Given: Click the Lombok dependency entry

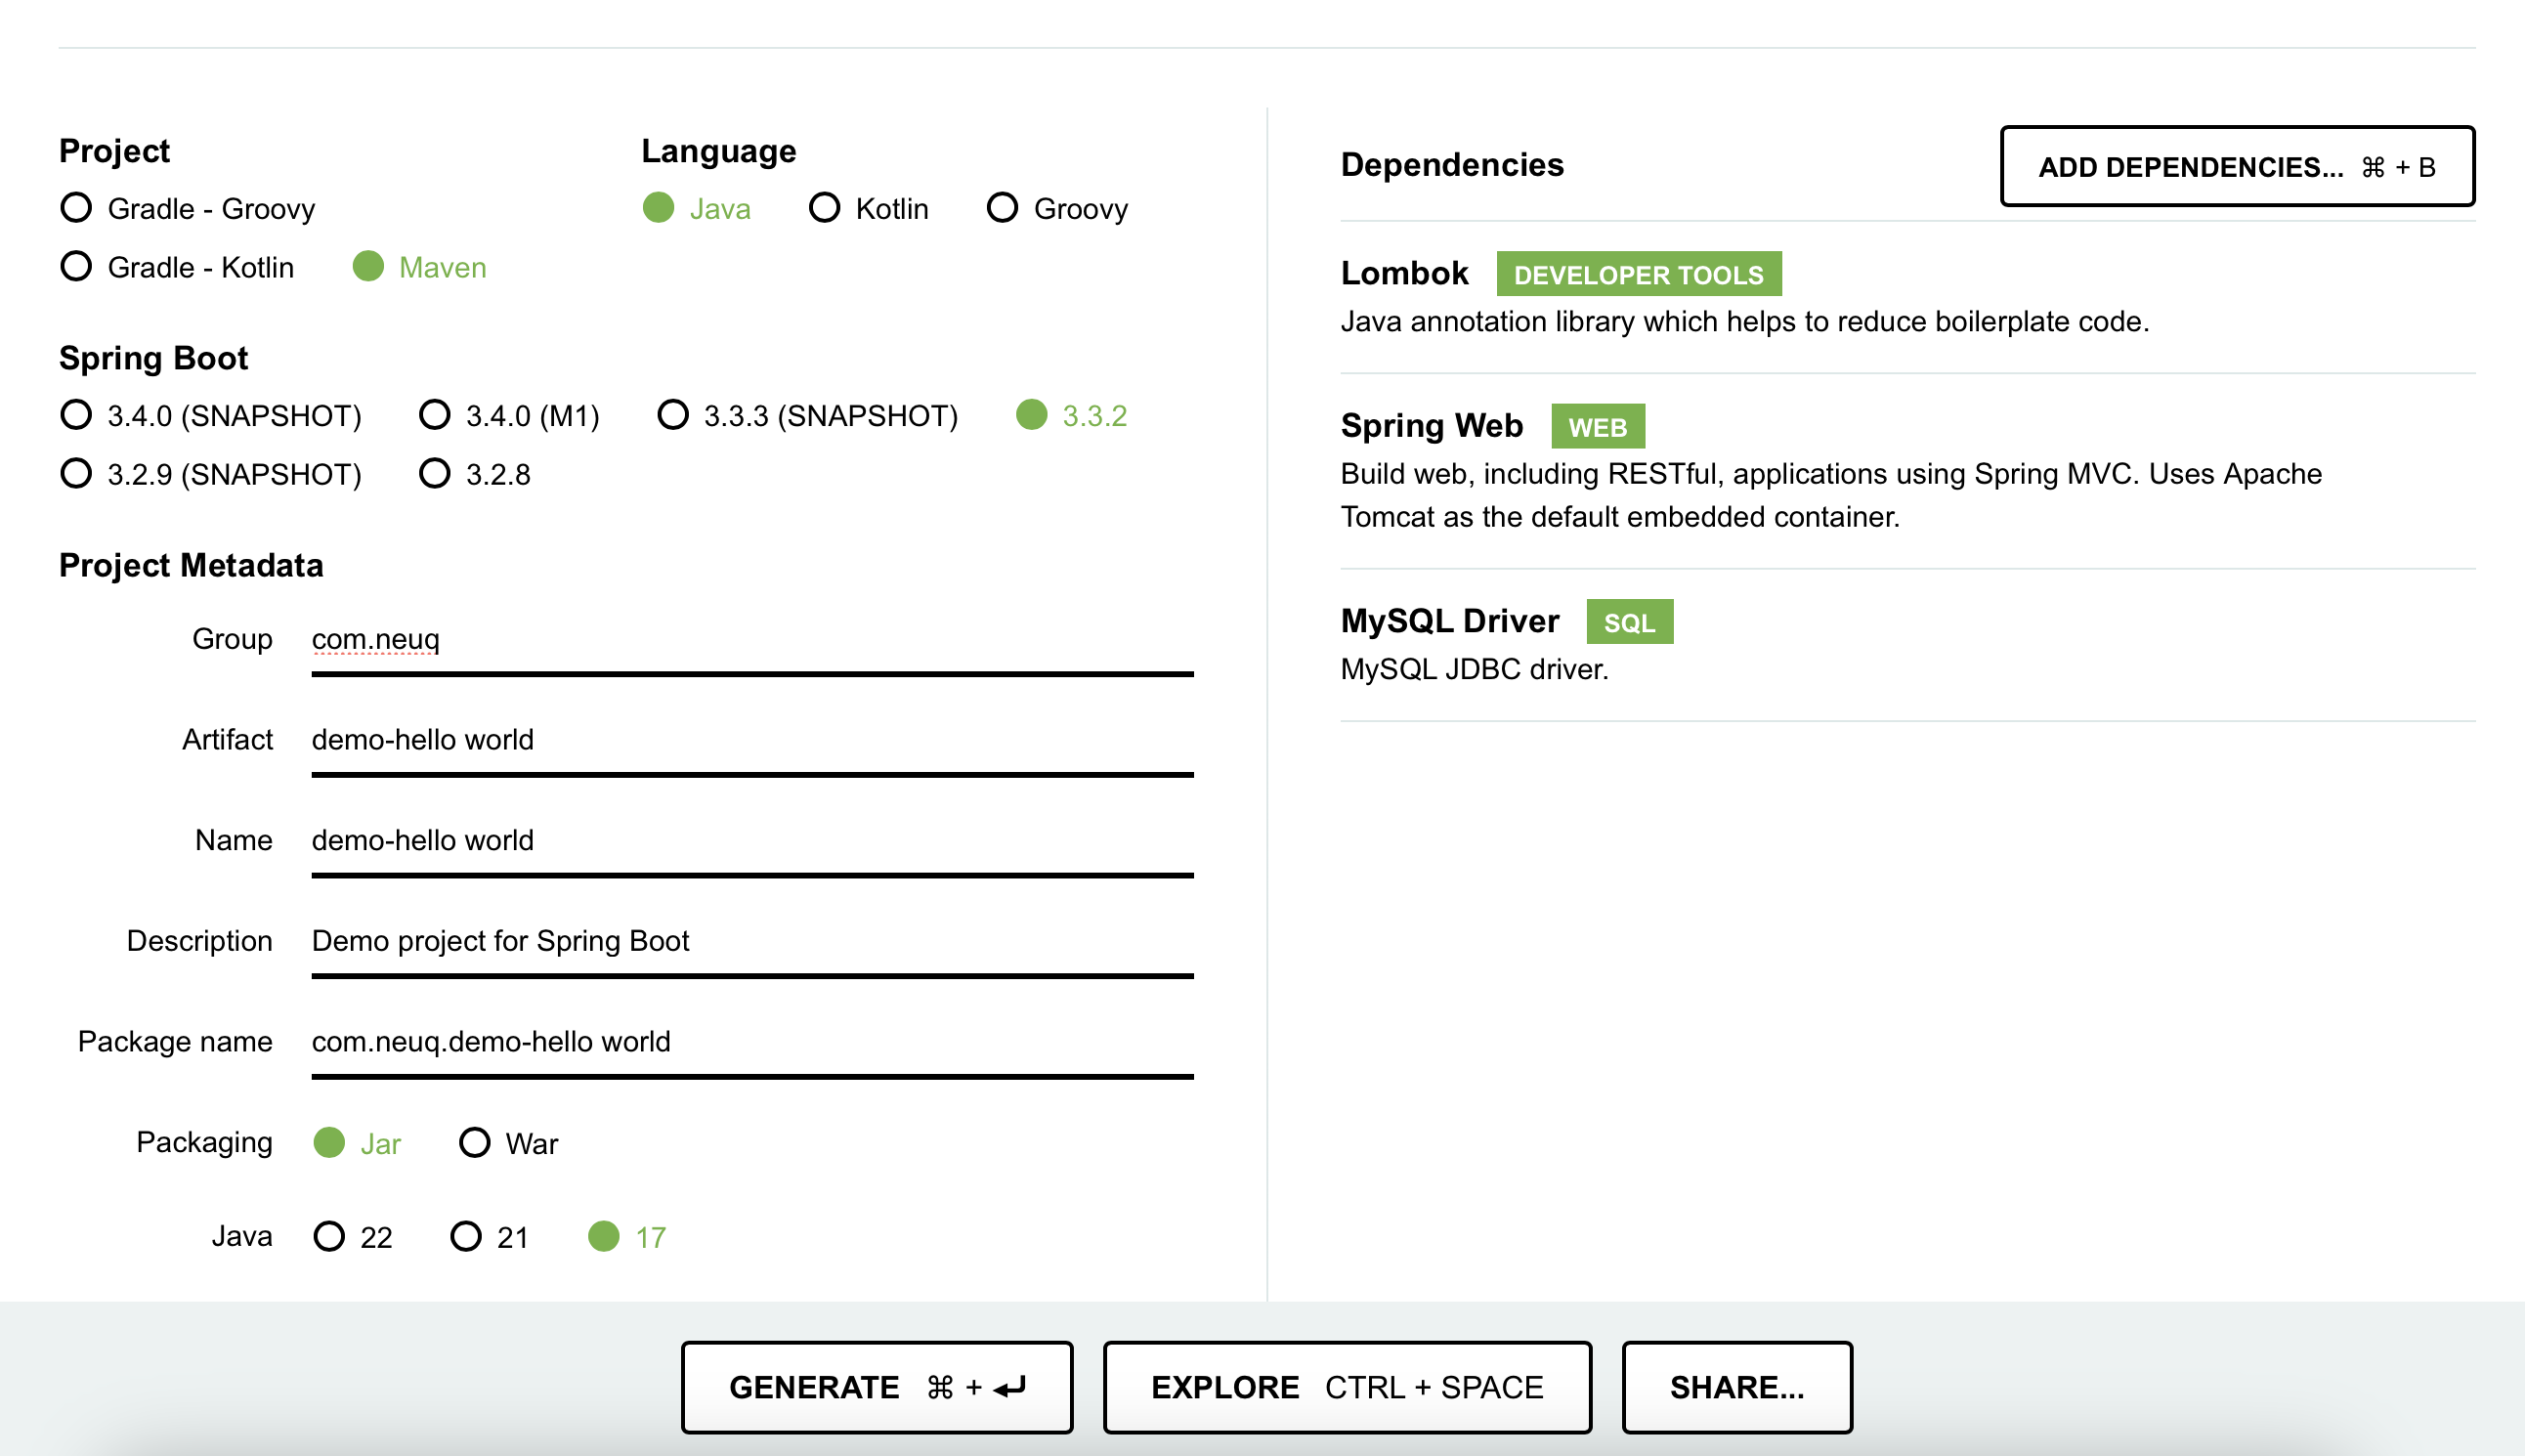Looking at the screenshot, I should pyautogui.click(x=1907, y=297).
